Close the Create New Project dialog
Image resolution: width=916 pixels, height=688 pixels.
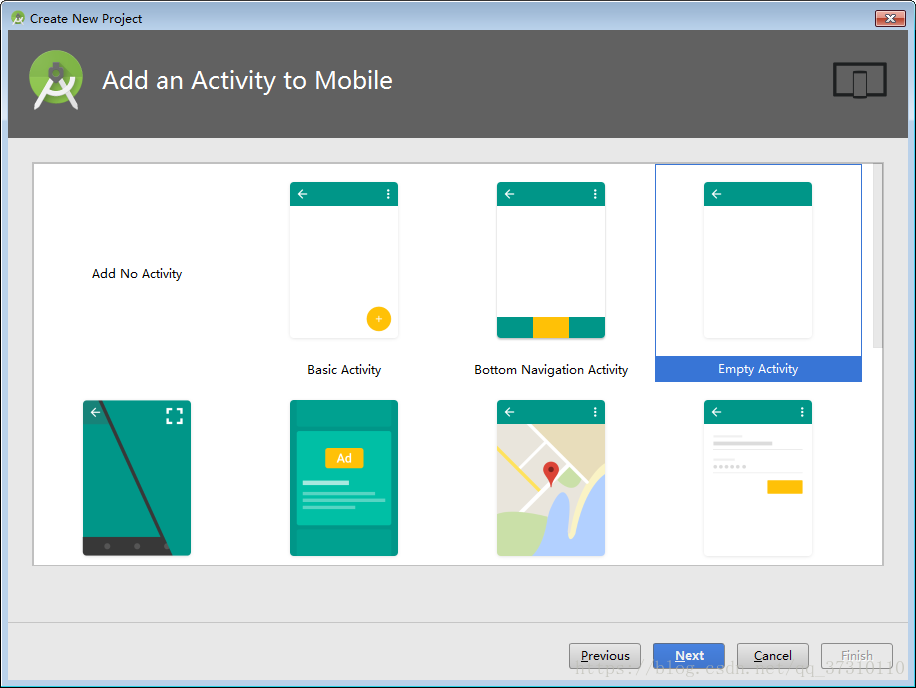click(x=890, y=18)
